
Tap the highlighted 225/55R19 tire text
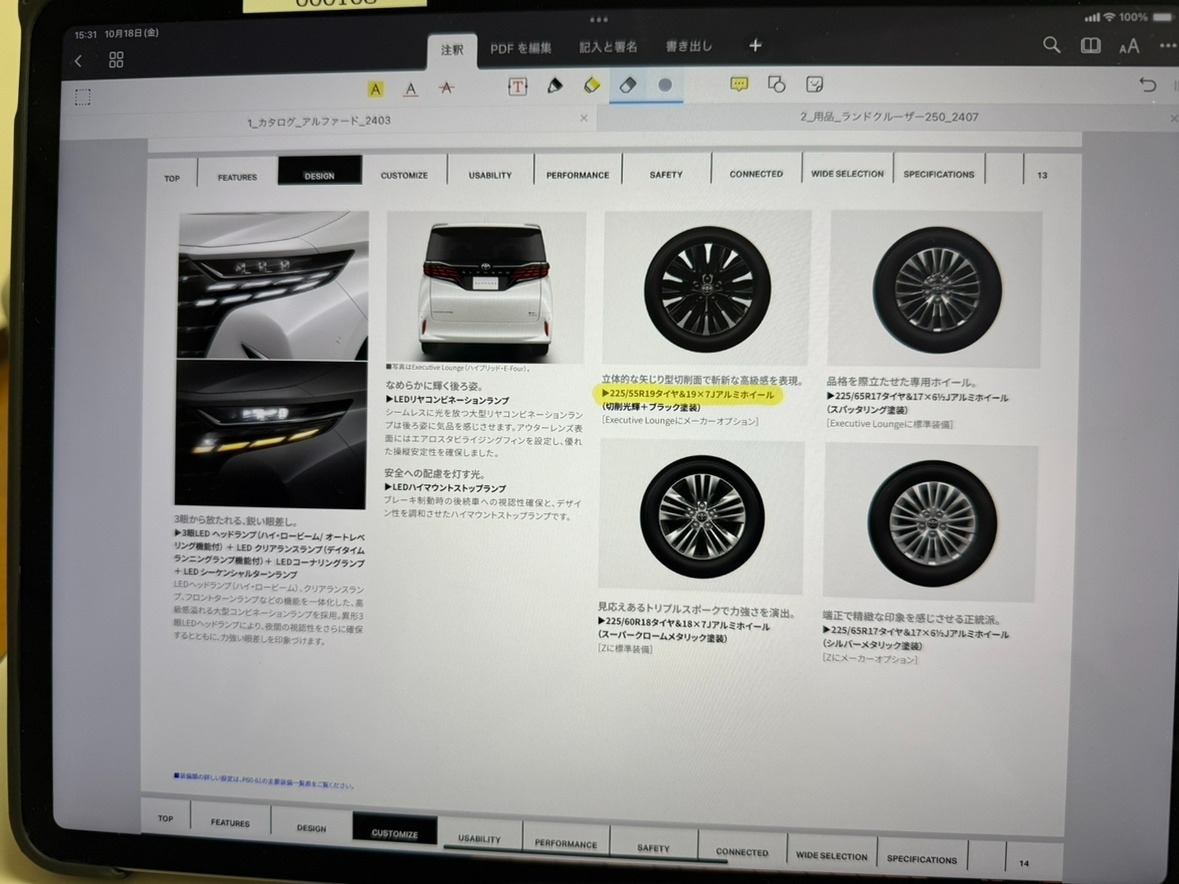(689, 394)
